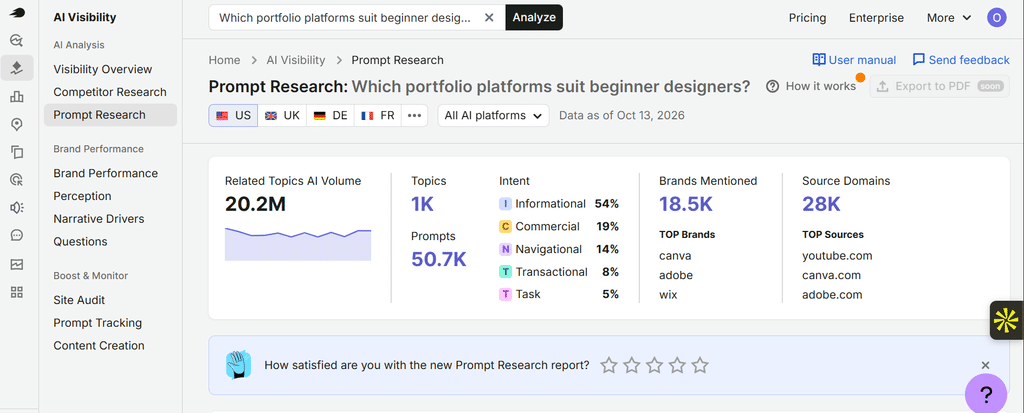Click the prompt search input field
The height and width of the screenshot is (413, 1024).
345,18
